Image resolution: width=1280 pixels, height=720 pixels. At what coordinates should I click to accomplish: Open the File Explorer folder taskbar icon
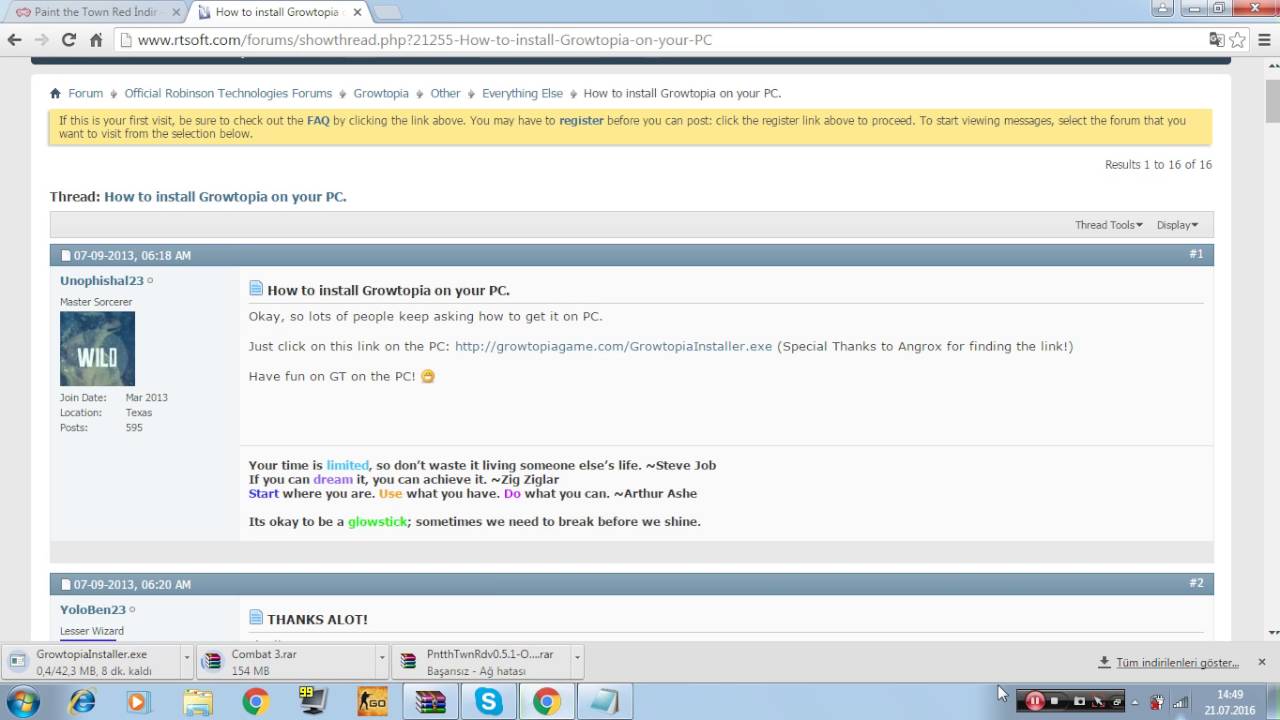(198, 702)
